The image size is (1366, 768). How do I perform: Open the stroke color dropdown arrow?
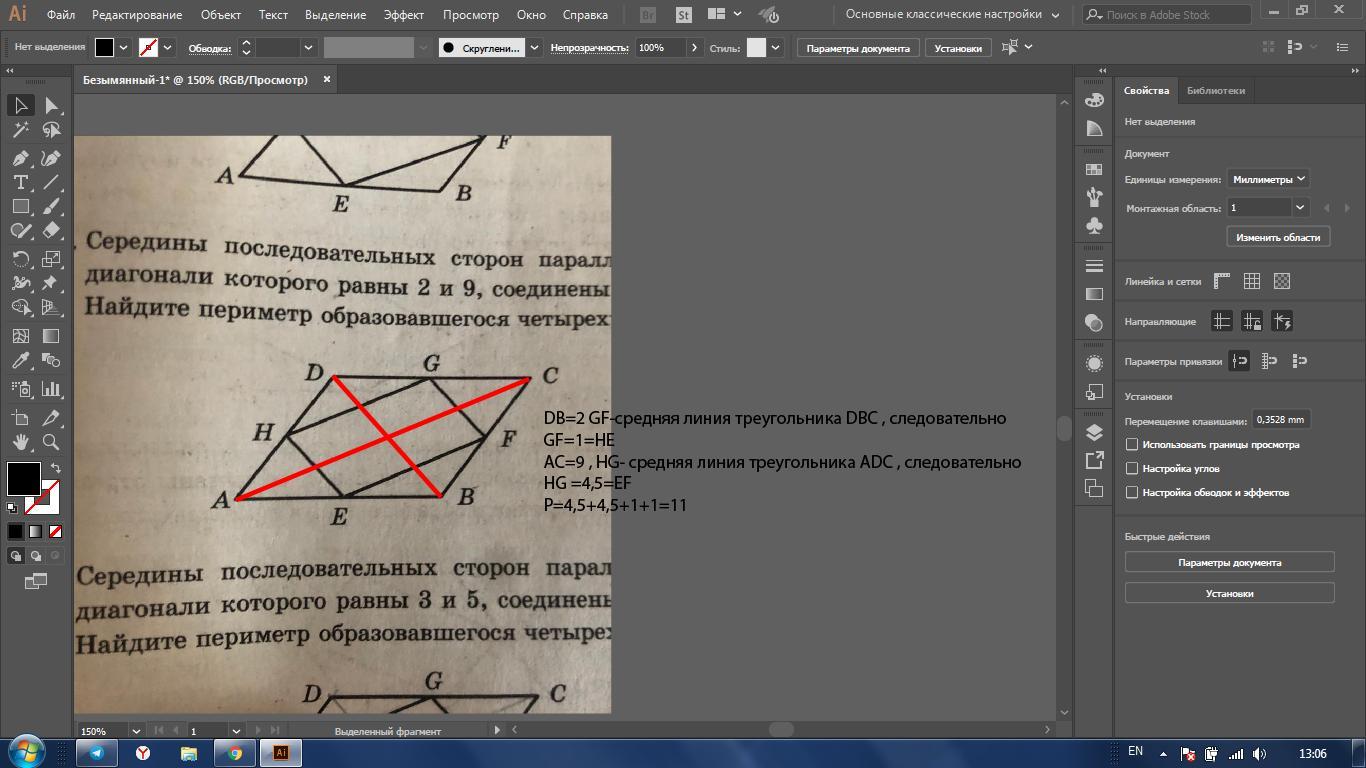[168, 47]
